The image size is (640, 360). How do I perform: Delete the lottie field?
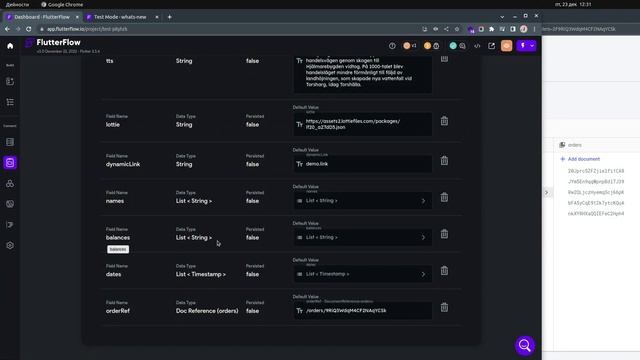(x=444, y=121)
